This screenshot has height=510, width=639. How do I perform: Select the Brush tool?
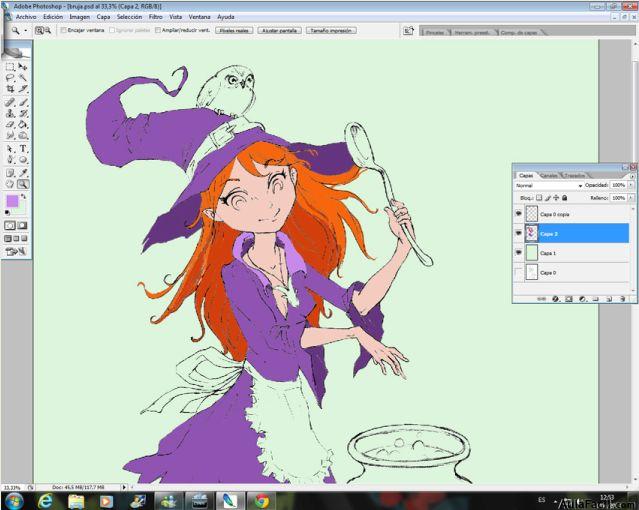coord(23,102)
